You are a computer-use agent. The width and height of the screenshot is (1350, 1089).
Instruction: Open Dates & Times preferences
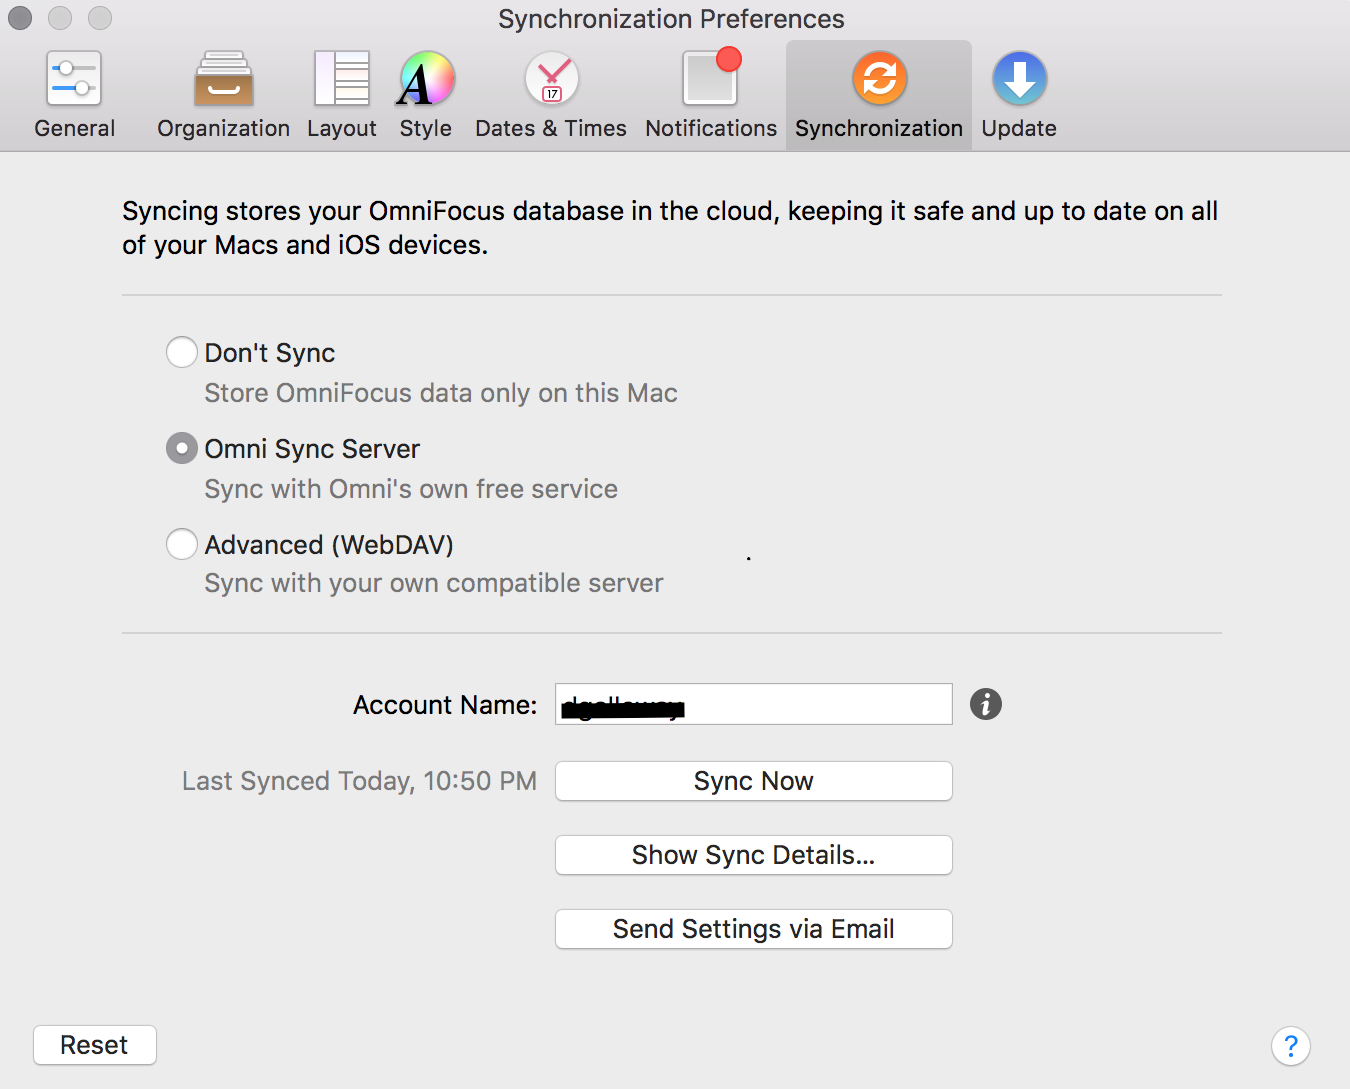[551, 95]
